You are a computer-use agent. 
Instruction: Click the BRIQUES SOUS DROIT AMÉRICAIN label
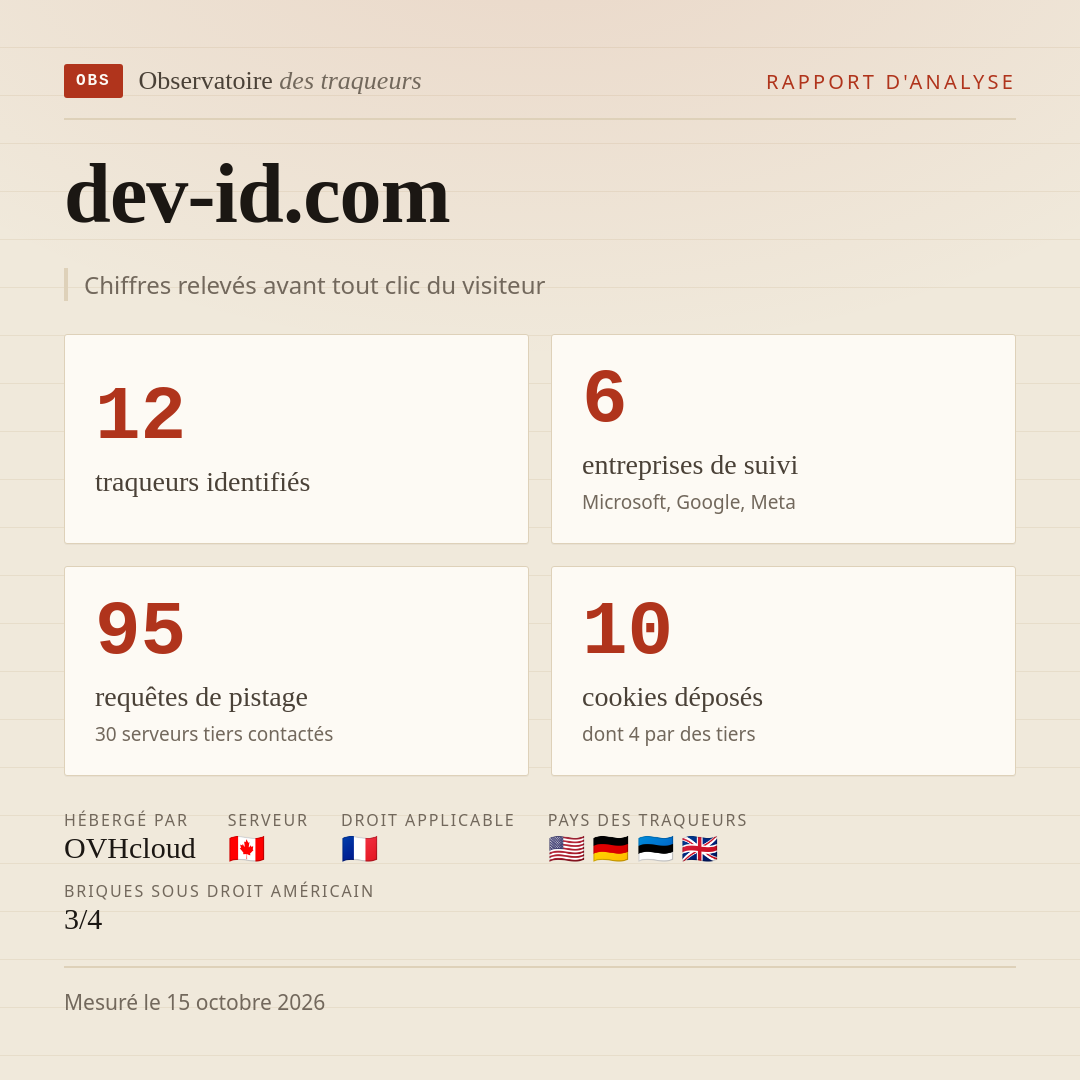tap(219, 891)
